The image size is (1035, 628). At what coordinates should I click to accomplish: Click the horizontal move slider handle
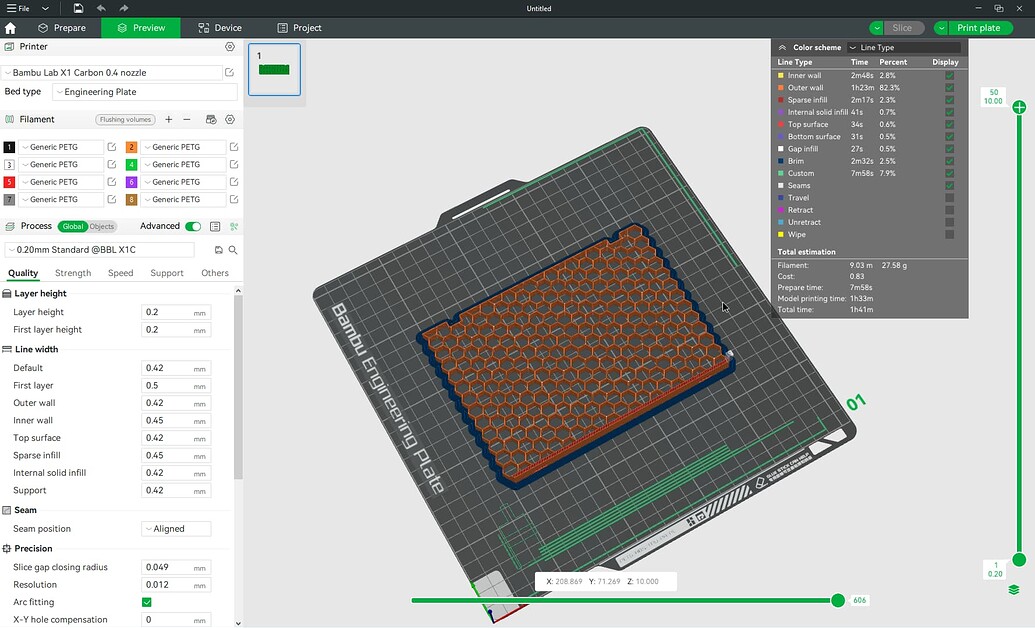click(x=838, y=600)
